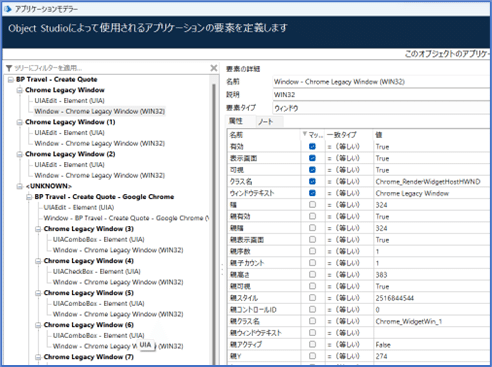The image size is (492, 367).
Task: Collapse the Chrome Legacy Window (1) node
Action: pyautogui.click(x=20, y=122)
